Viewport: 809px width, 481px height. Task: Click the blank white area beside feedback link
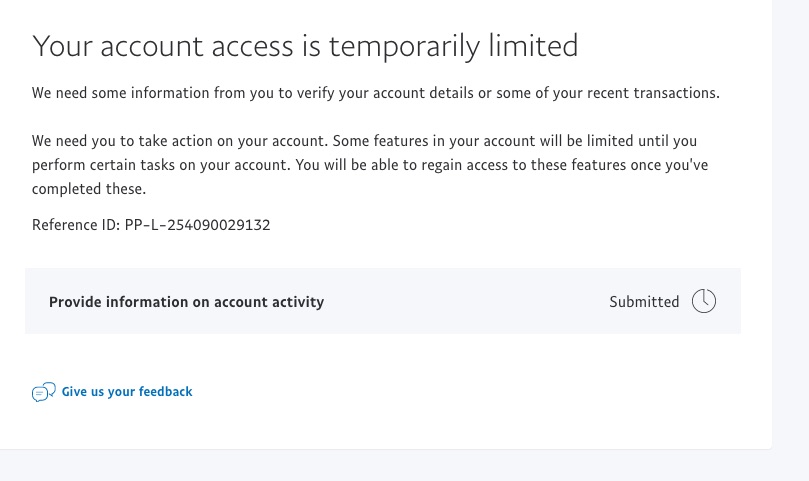450,392
